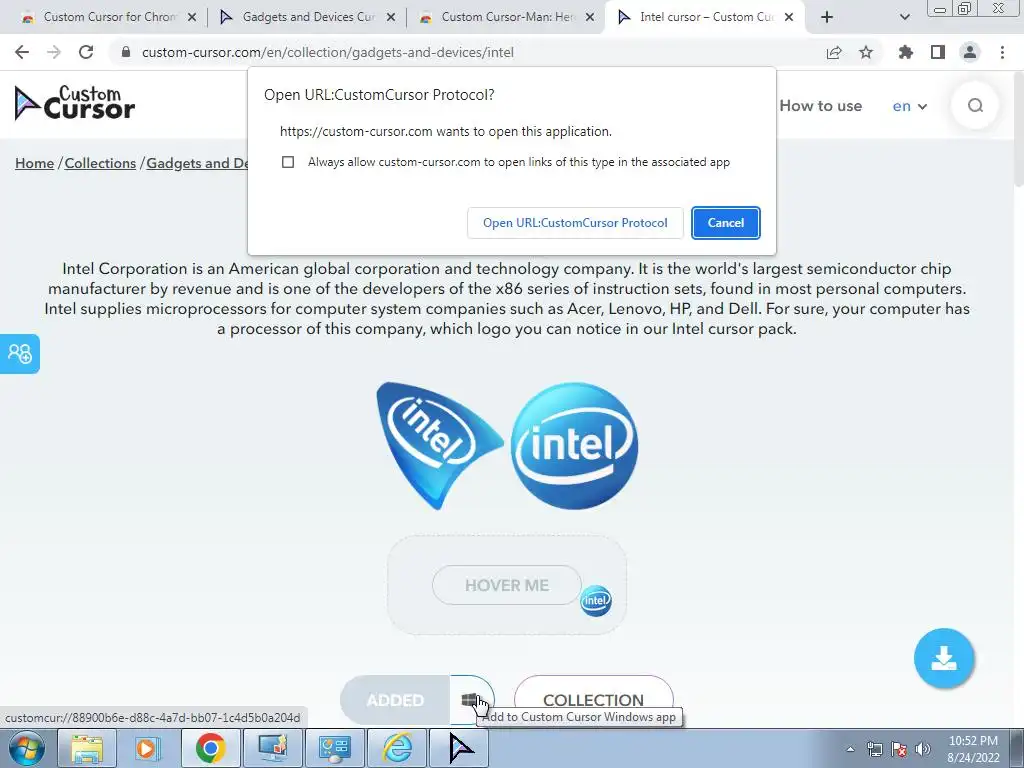1024x768 pixels.
Task: Go to Home breadcrumb link
Action: tap(35, 163)
